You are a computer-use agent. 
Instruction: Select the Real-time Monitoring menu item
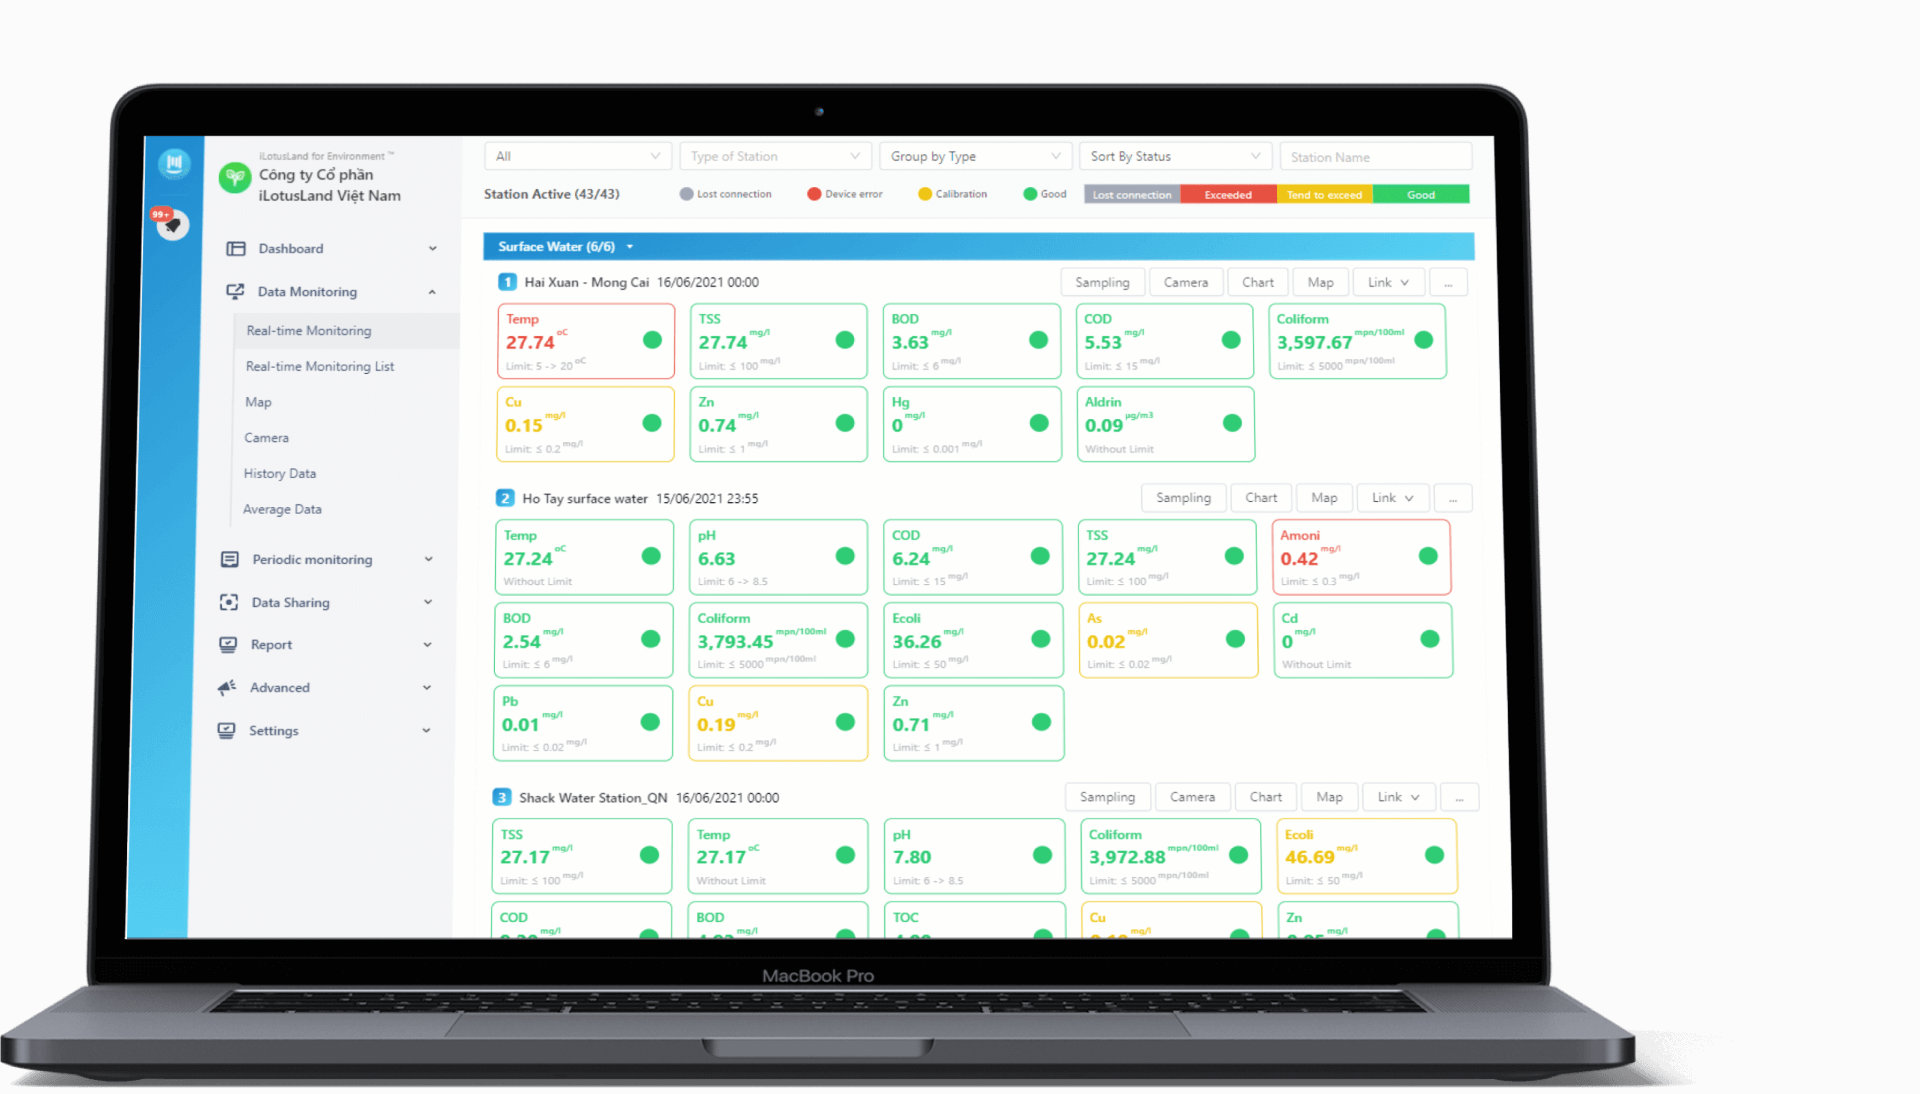click(x=309, y=331)
